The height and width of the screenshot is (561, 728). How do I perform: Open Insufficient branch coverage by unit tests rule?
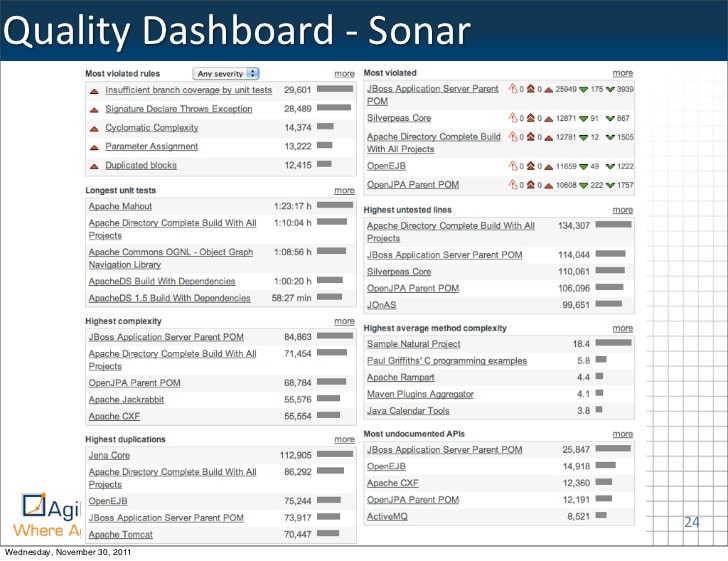(x=188, y=90)
